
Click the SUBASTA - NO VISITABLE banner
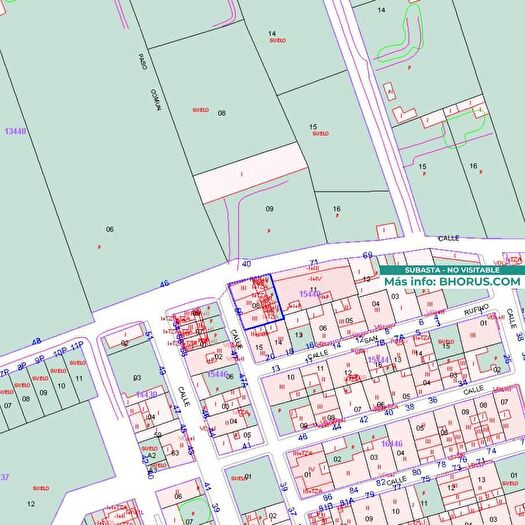pos(452,270)
